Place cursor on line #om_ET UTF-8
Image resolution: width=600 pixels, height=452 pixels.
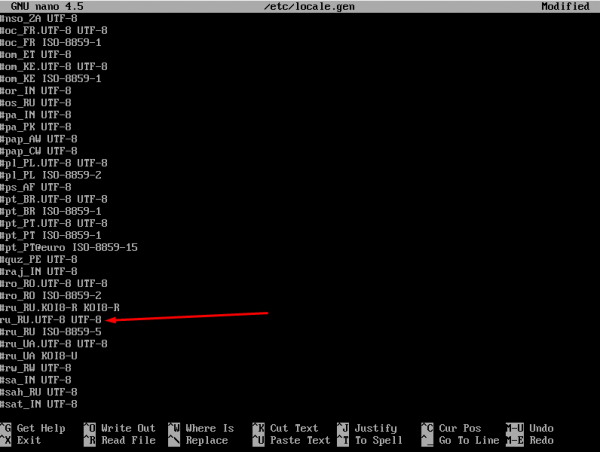(x=36, y=54)
